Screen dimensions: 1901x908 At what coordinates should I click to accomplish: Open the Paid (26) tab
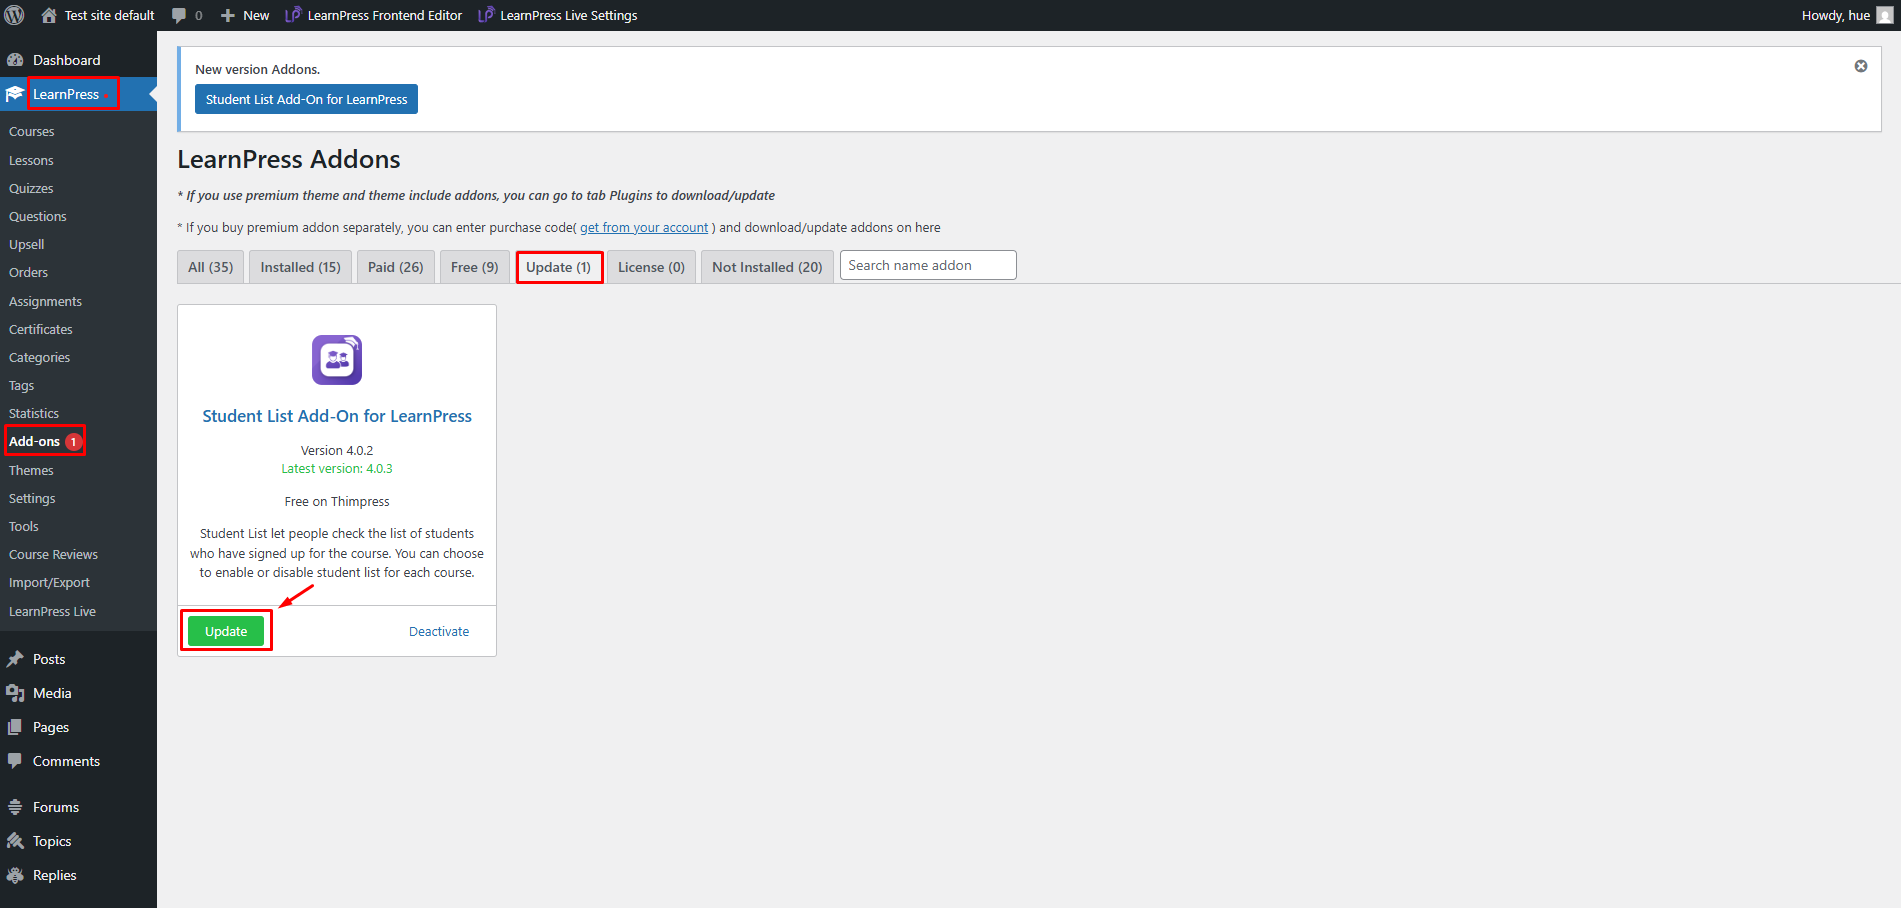(x=396, y=267)
